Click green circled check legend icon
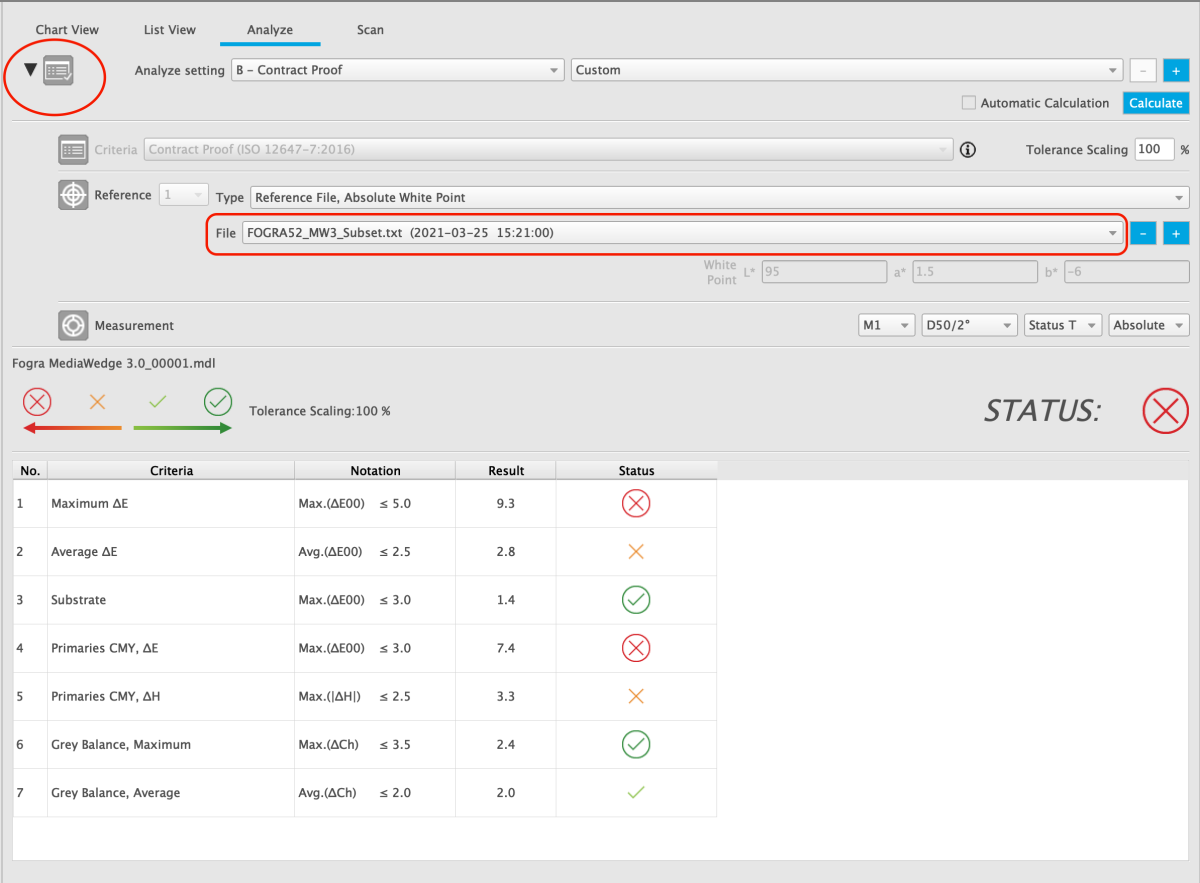This screenshot has width=1200, height=883. tap(218, 402)
